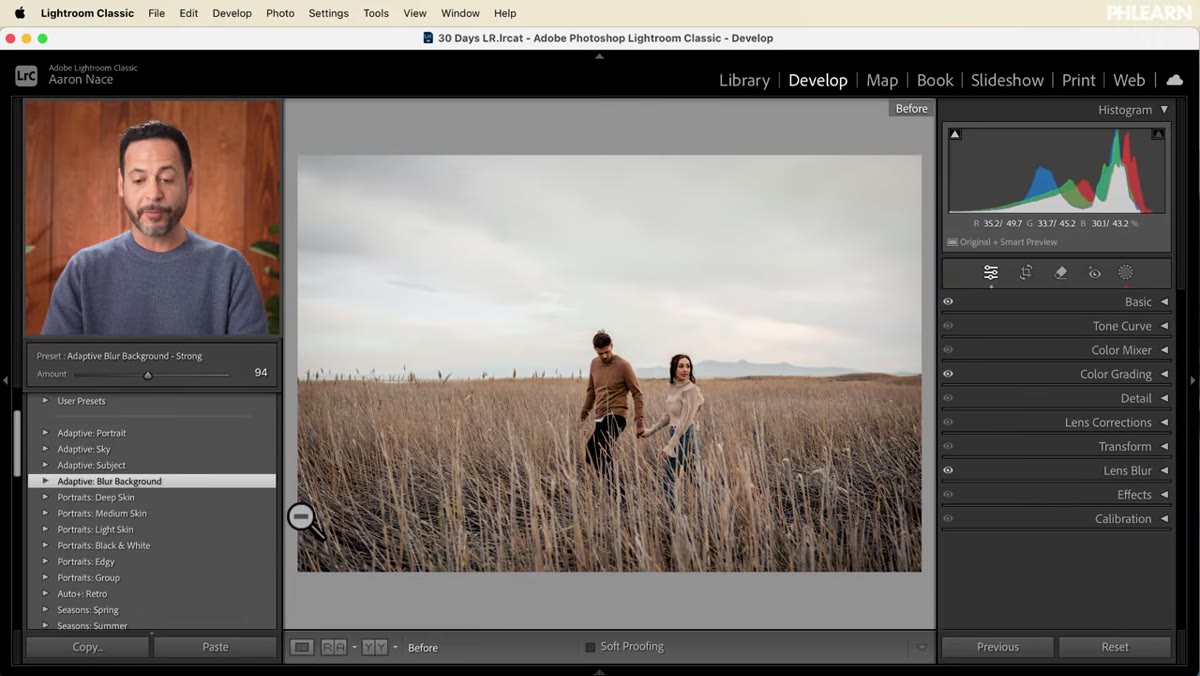Image resolution: width=1200 pixels, height=676 pixels.
Task: Click the Navigator preview thumbnail
Action: click(152, 217)
